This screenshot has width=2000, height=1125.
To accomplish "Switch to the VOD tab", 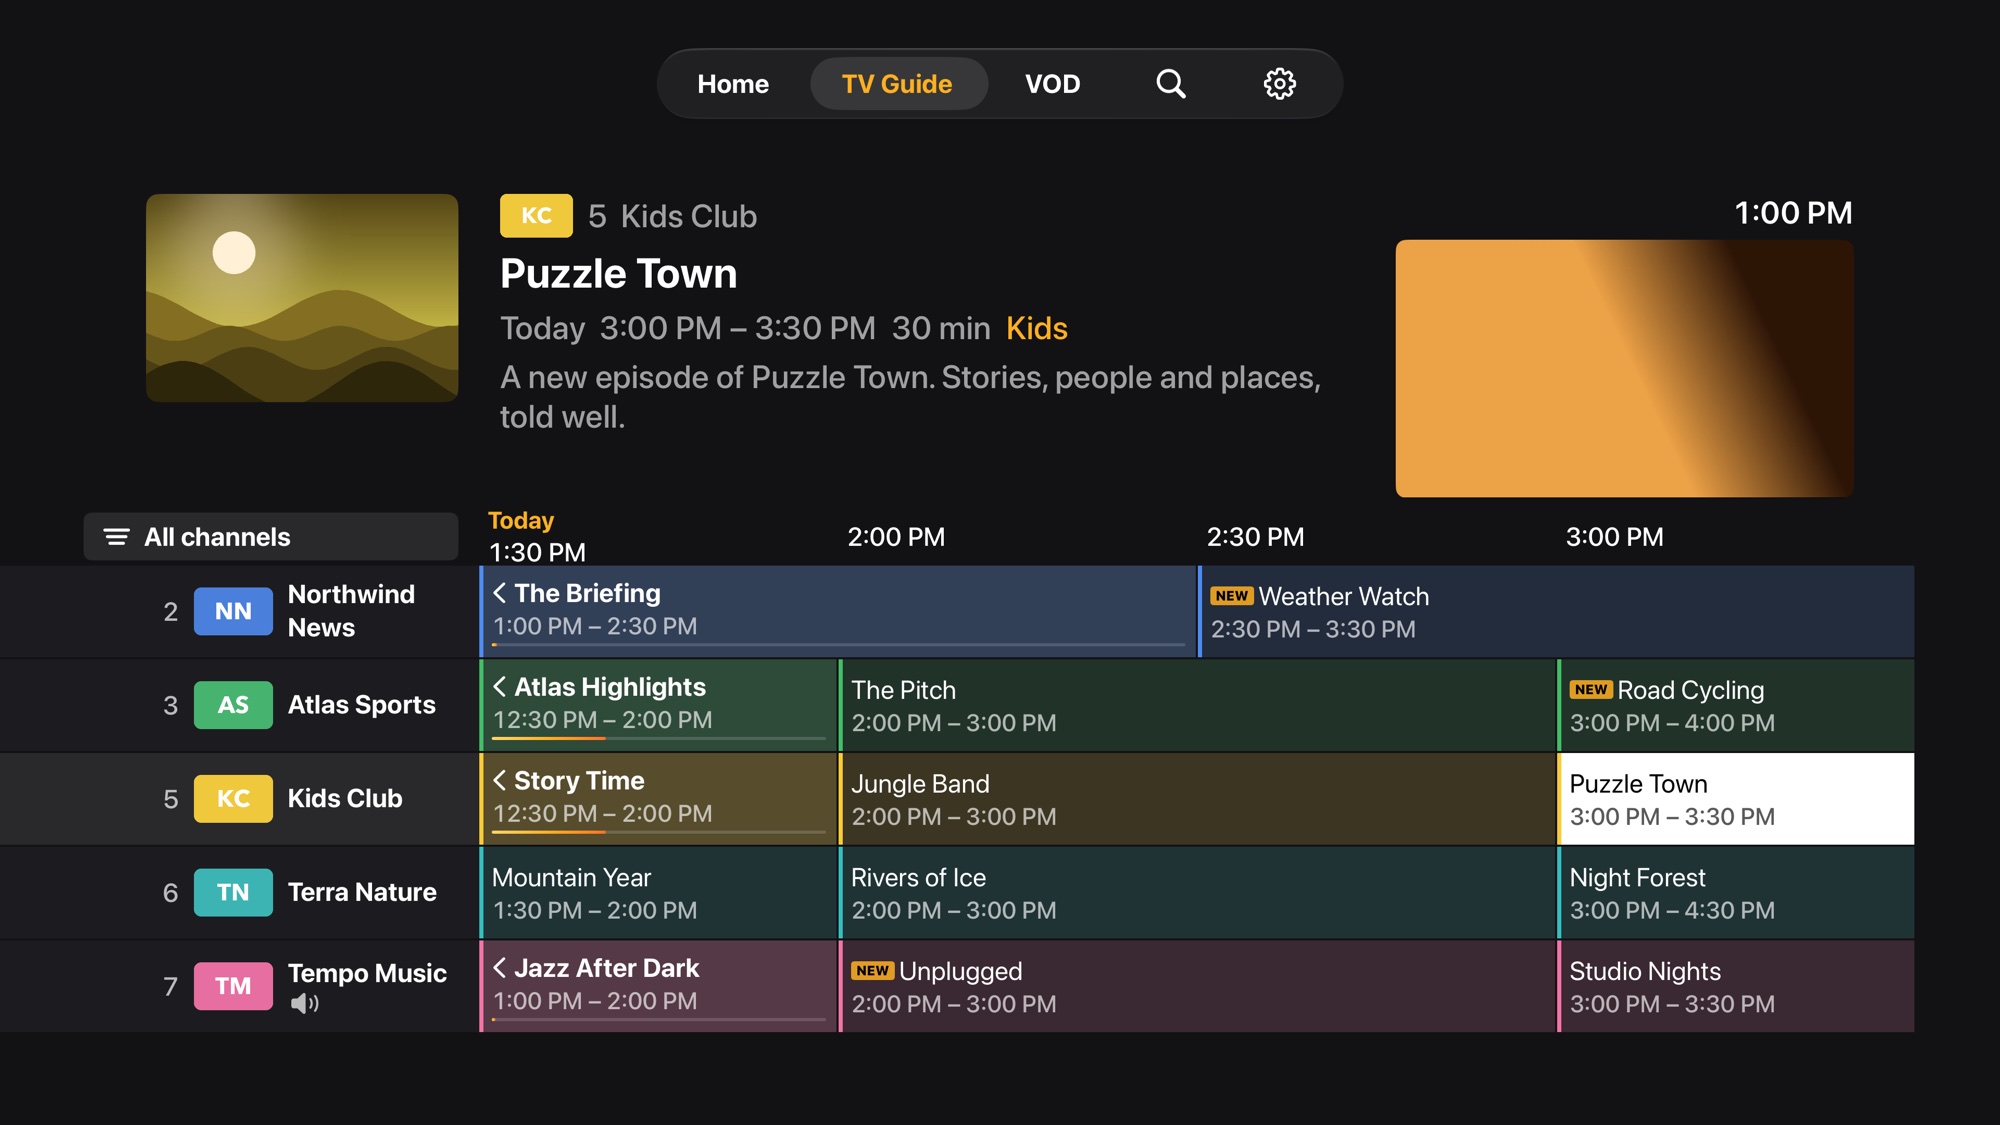I will click(x=1052, y=84).
